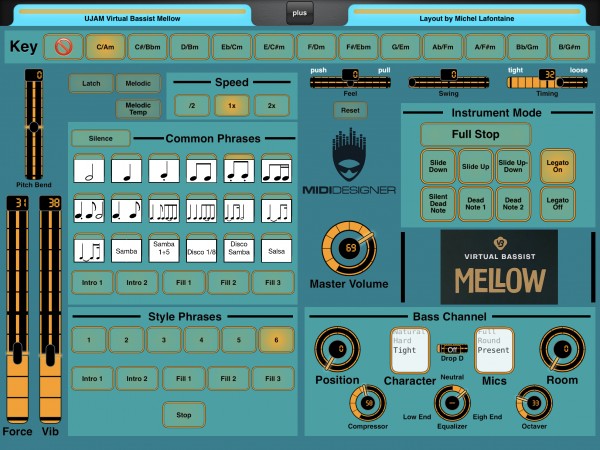Trigger Dead Note 1
The width and height of the screenshot is (600, 450).
click(x=476, y=204)
